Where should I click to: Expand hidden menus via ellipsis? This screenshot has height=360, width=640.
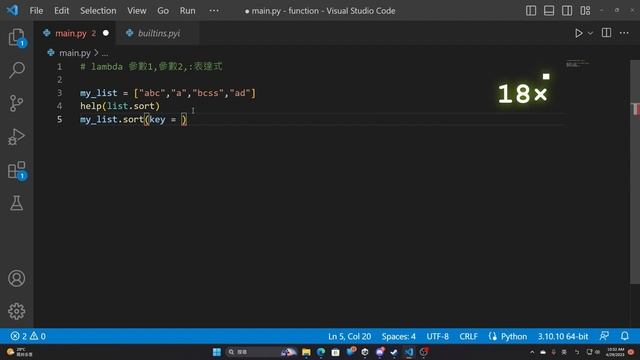[x=214, y=11]
